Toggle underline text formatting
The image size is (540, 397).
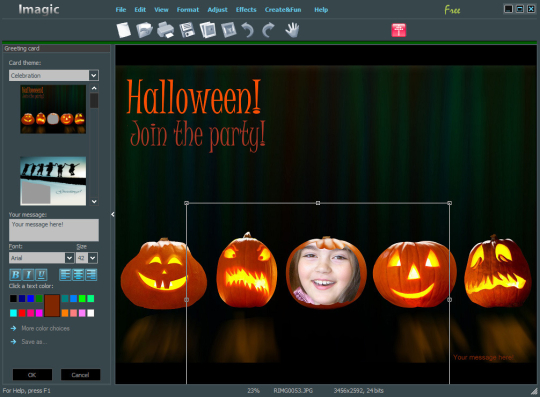tap(41, 274)
